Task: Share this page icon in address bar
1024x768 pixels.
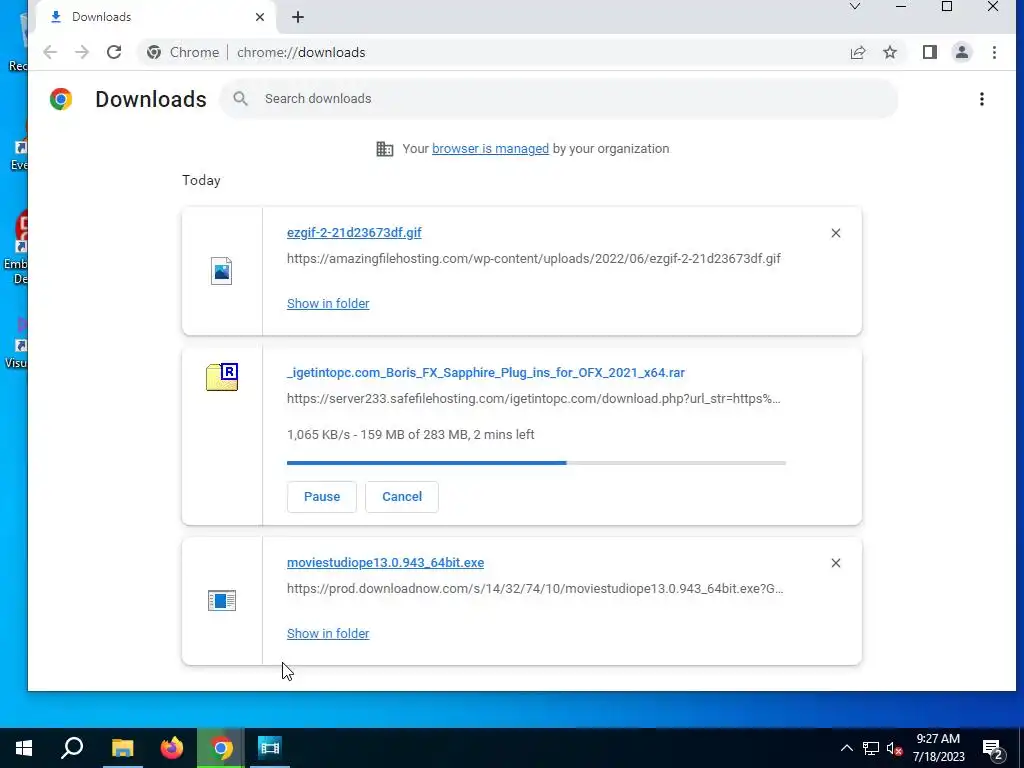Action: 857,52
